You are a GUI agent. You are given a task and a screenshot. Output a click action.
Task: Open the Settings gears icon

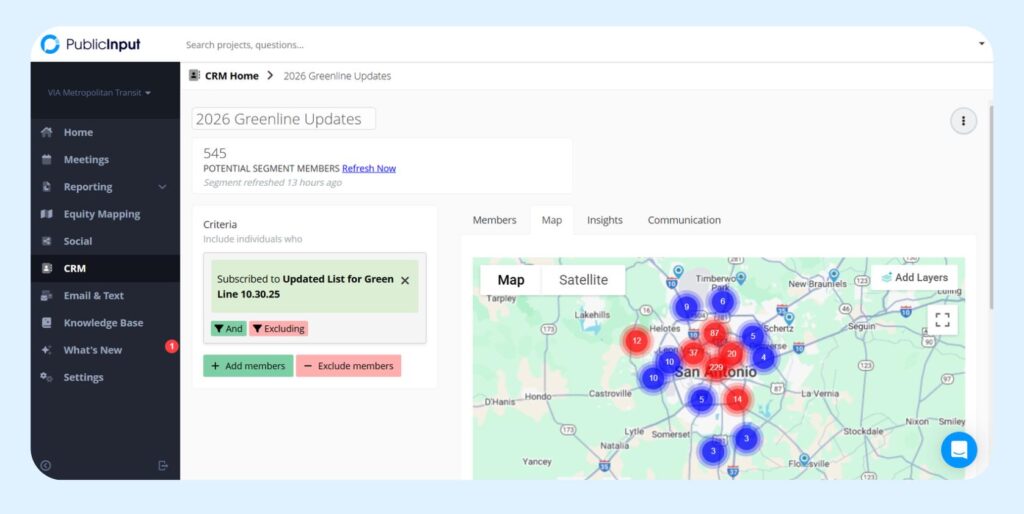pos(46,377)
